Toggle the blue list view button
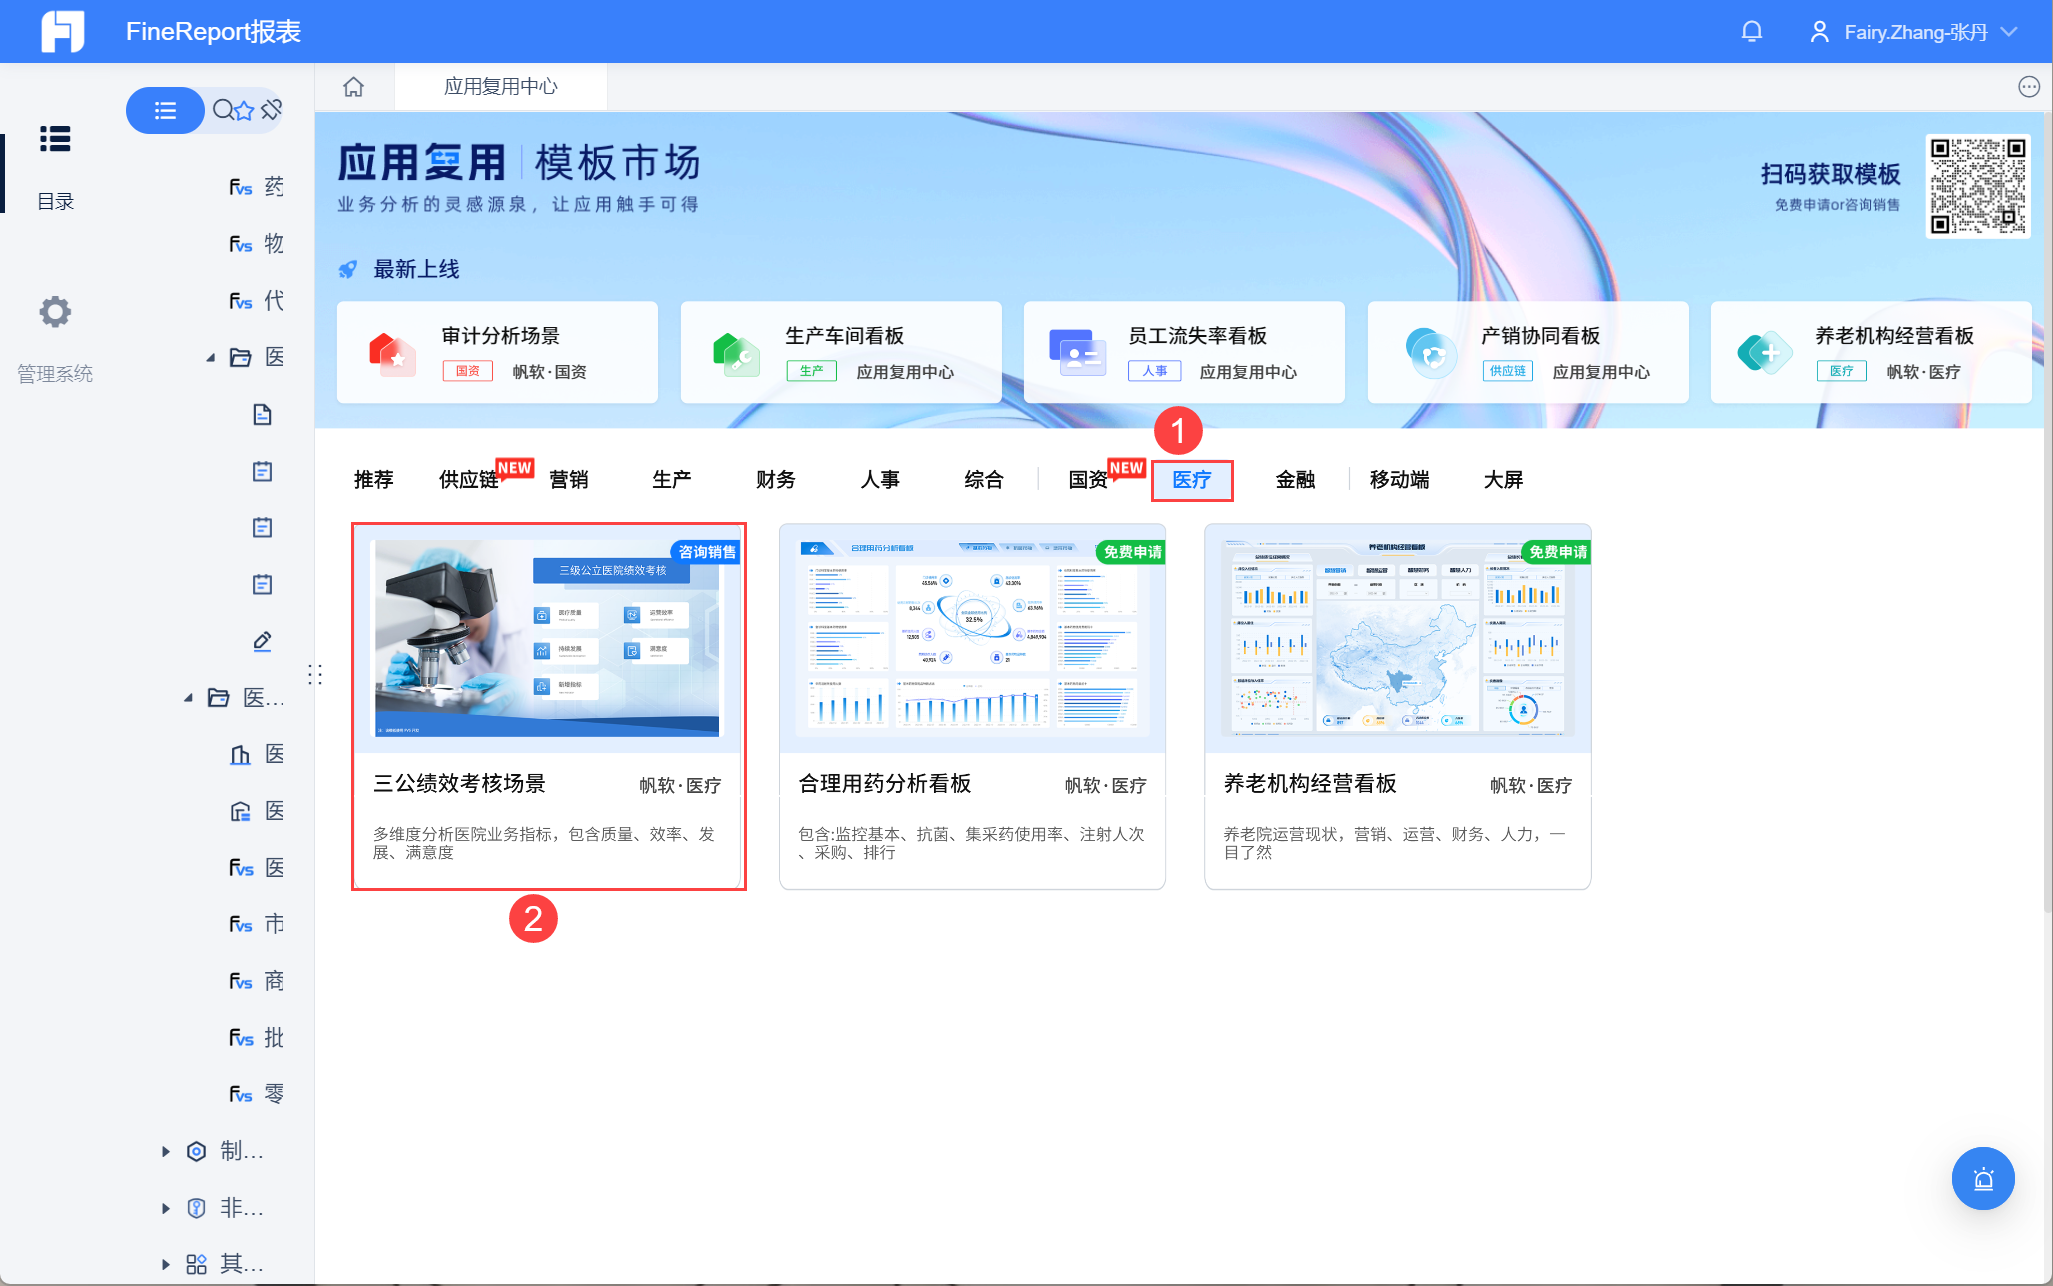Screen dimensions: 2053x1286 [165, 110]
